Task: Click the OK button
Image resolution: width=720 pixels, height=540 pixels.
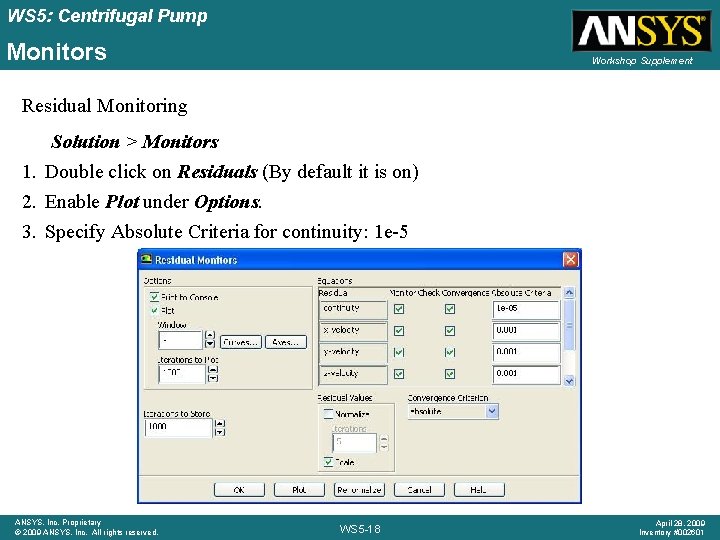Action: pos(239,489)
